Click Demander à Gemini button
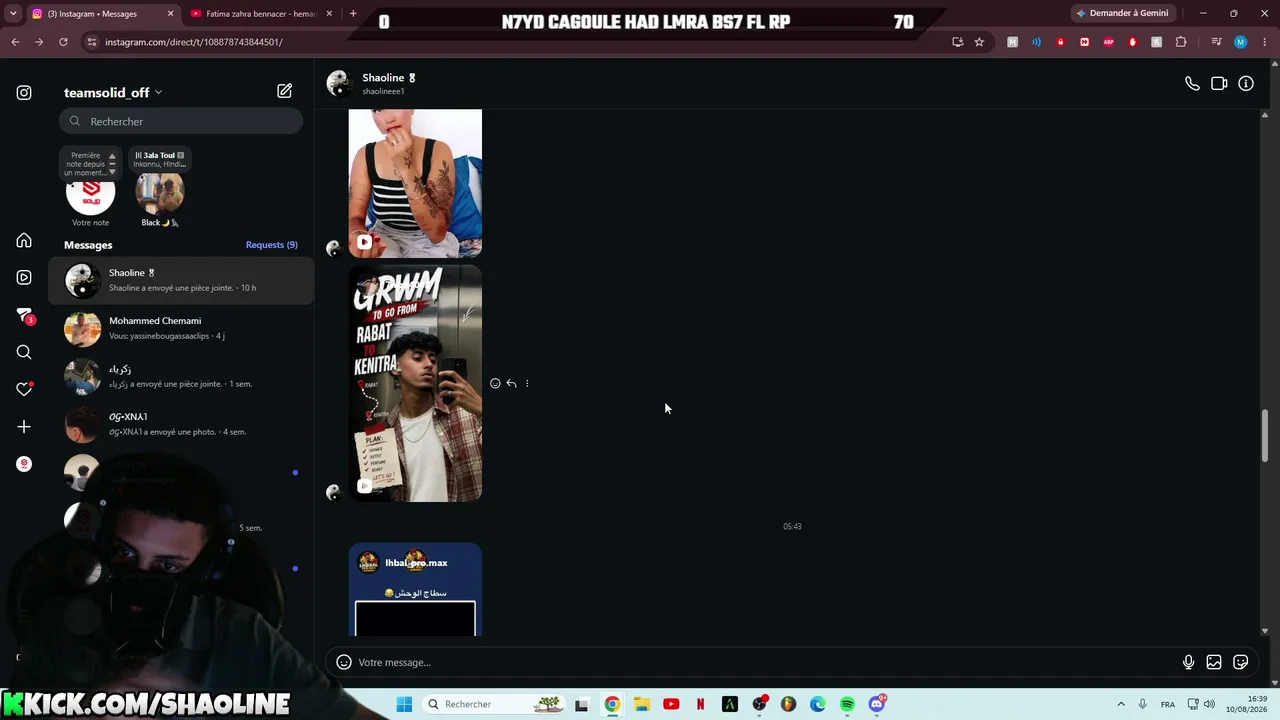The image size is (1280, 720). pos(1122,13)
